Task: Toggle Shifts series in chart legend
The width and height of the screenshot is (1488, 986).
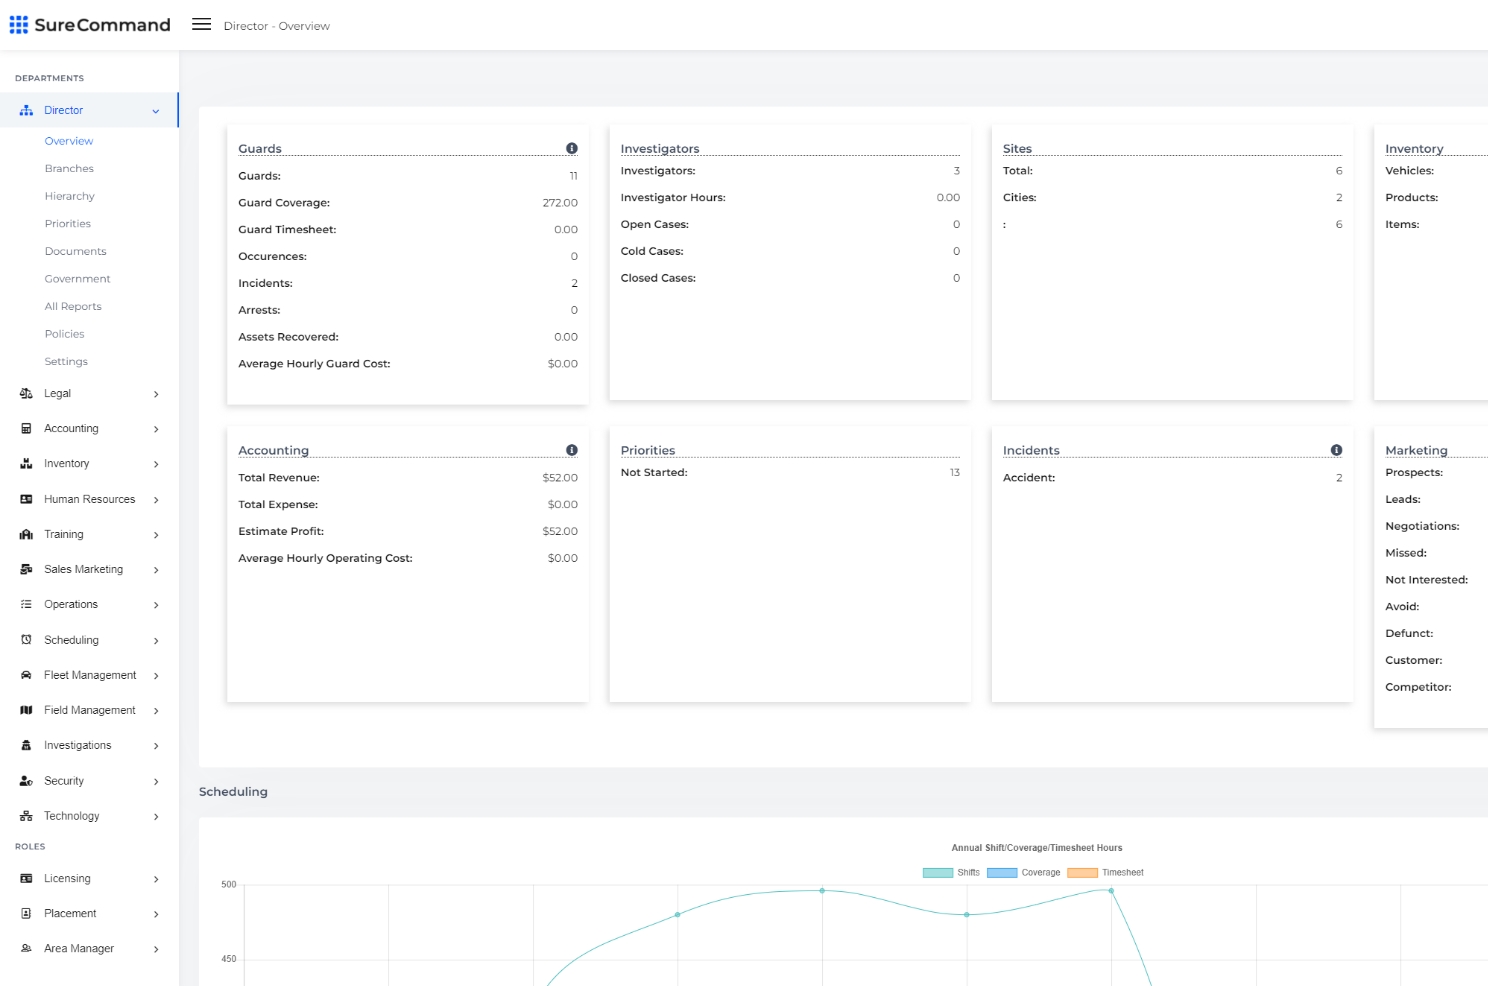Action: coord(951,873)
